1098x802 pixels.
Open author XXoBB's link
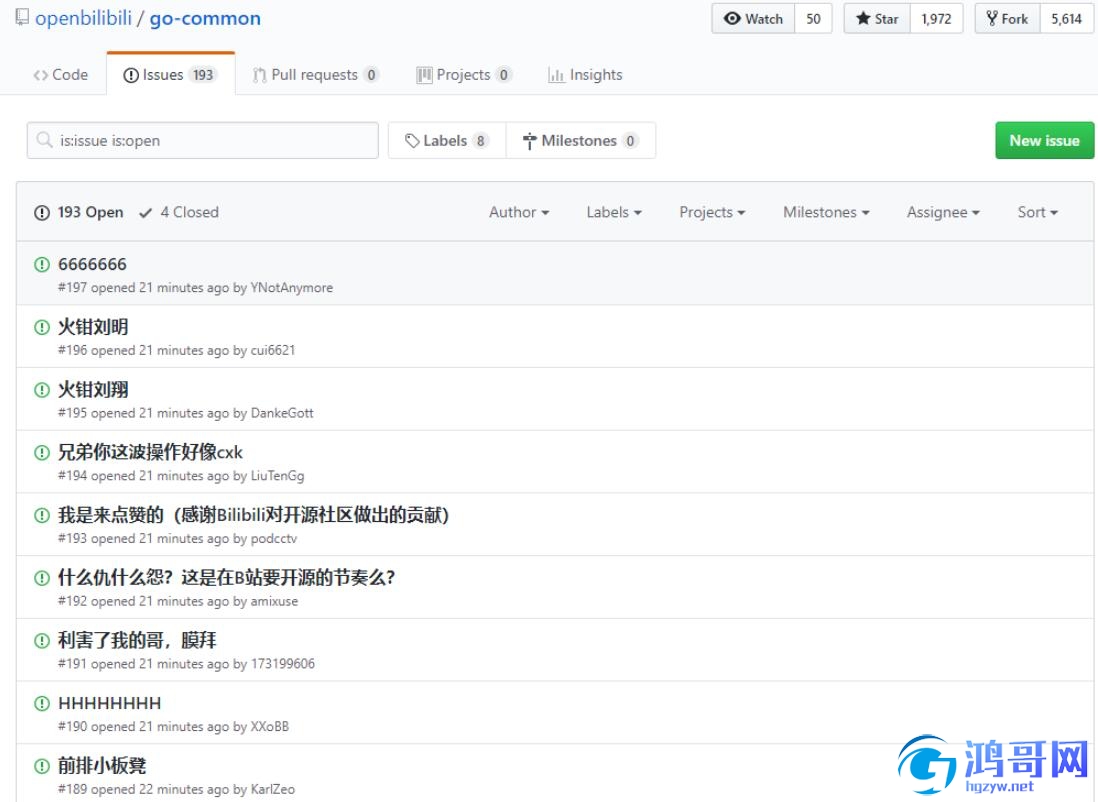pos(270,726)
